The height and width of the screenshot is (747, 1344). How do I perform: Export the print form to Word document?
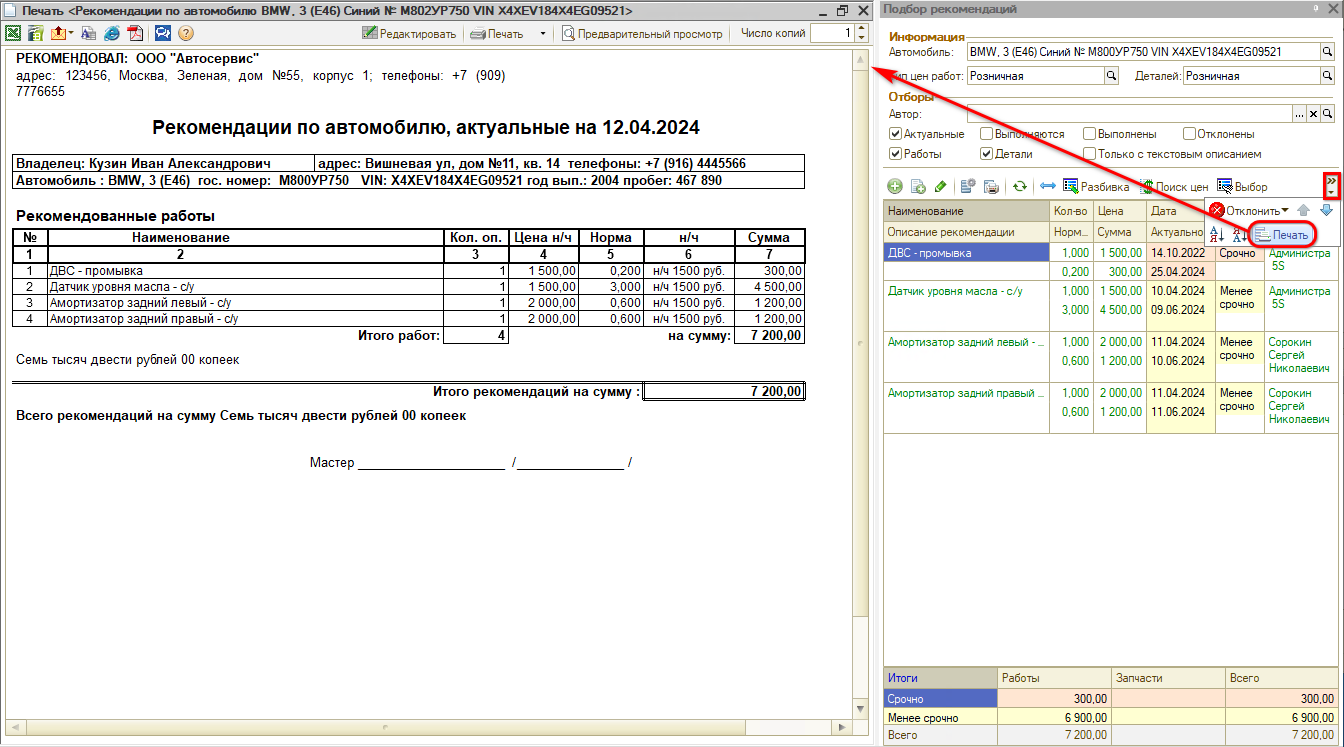click(89, 33)
